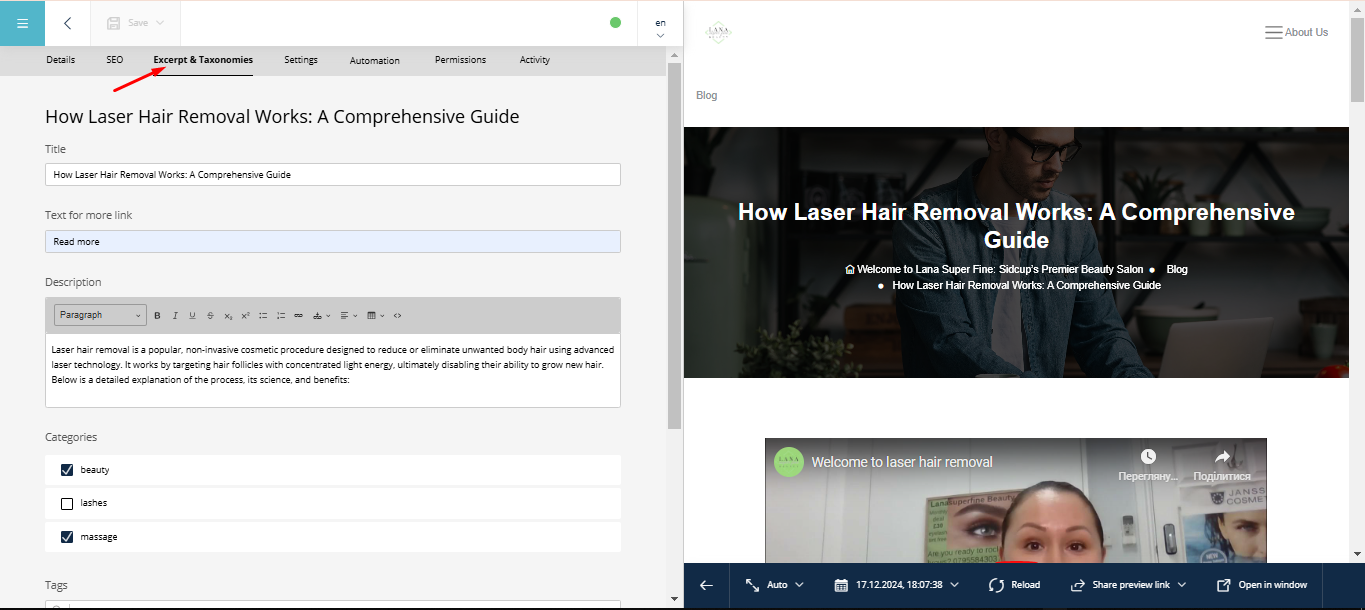The image size is (1365, 610).
Task: Open the Permissions tab
Action: point(460,60)
